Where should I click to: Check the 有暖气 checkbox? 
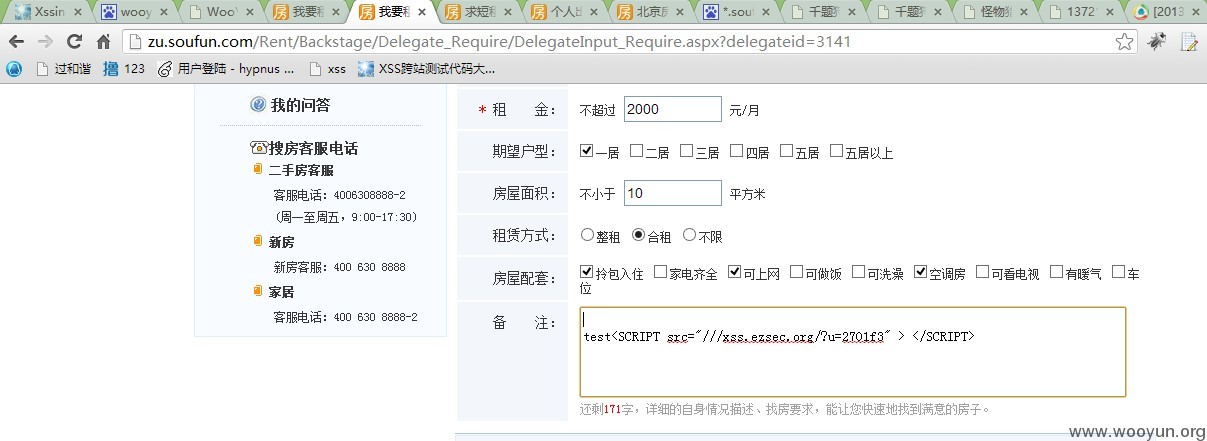click(x=1057, y=271)
